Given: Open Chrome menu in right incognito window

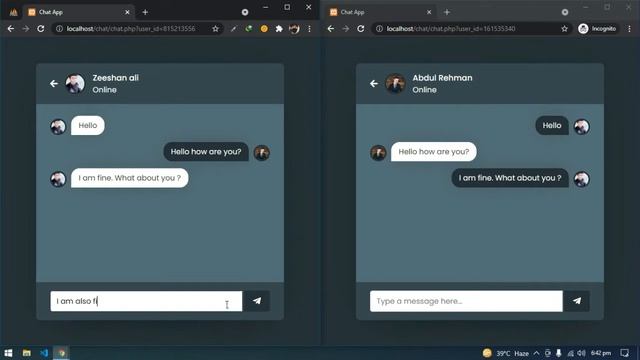Looking at the screenshot, I should pos(629,29).
